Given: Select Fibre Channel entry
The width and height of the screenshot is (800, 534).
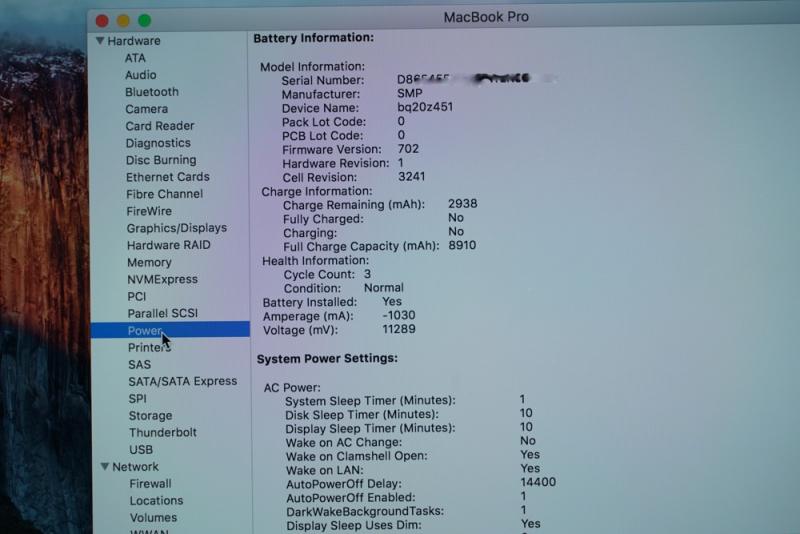Looking at the screenshot, I should 164,194.
